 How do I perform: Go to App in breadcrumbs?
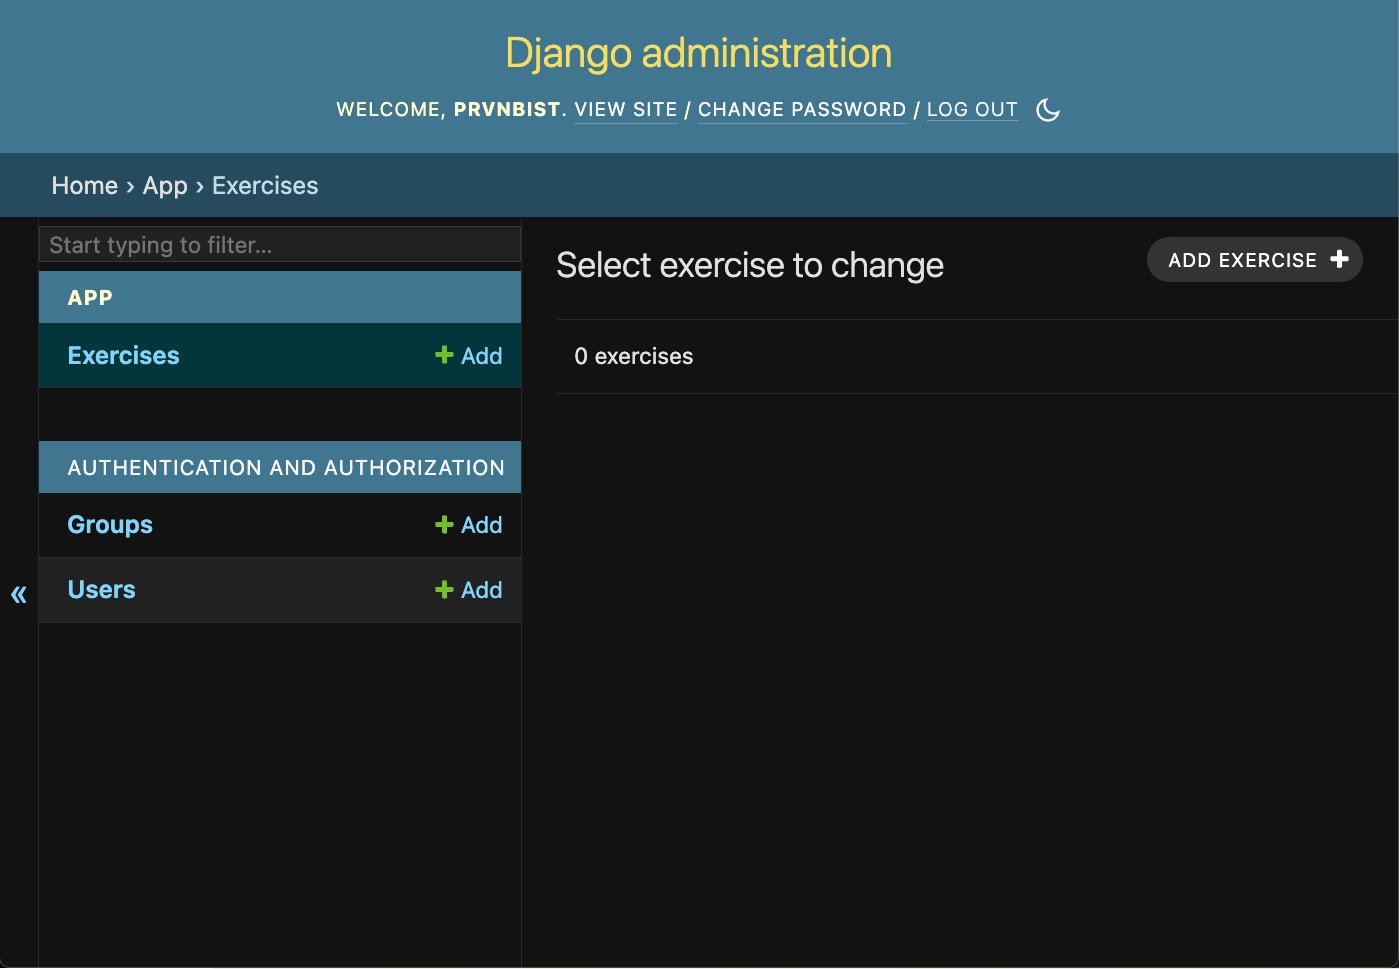165,186
